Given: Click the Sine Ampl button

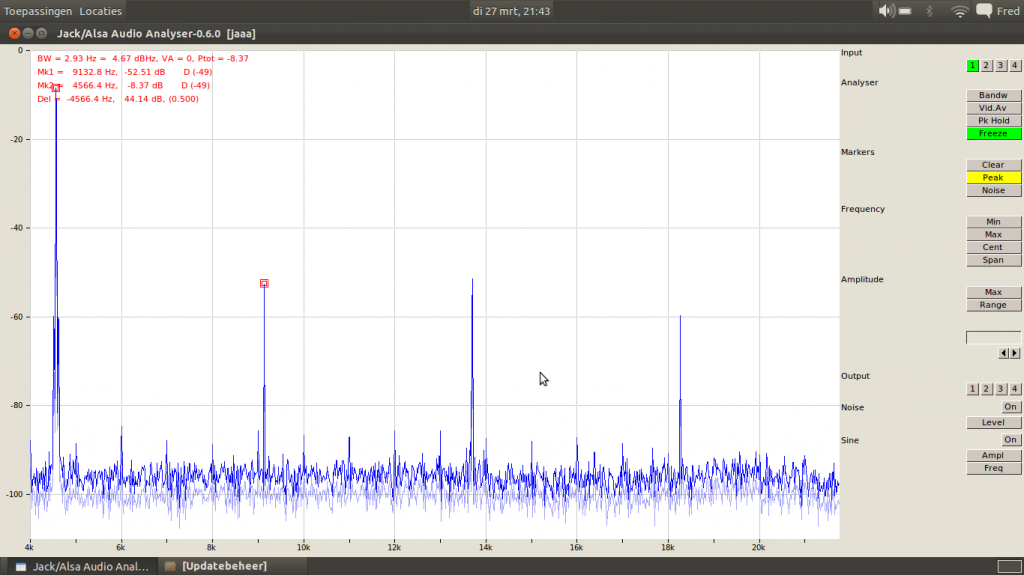Looking at the screenshot, I should [993, 455].
